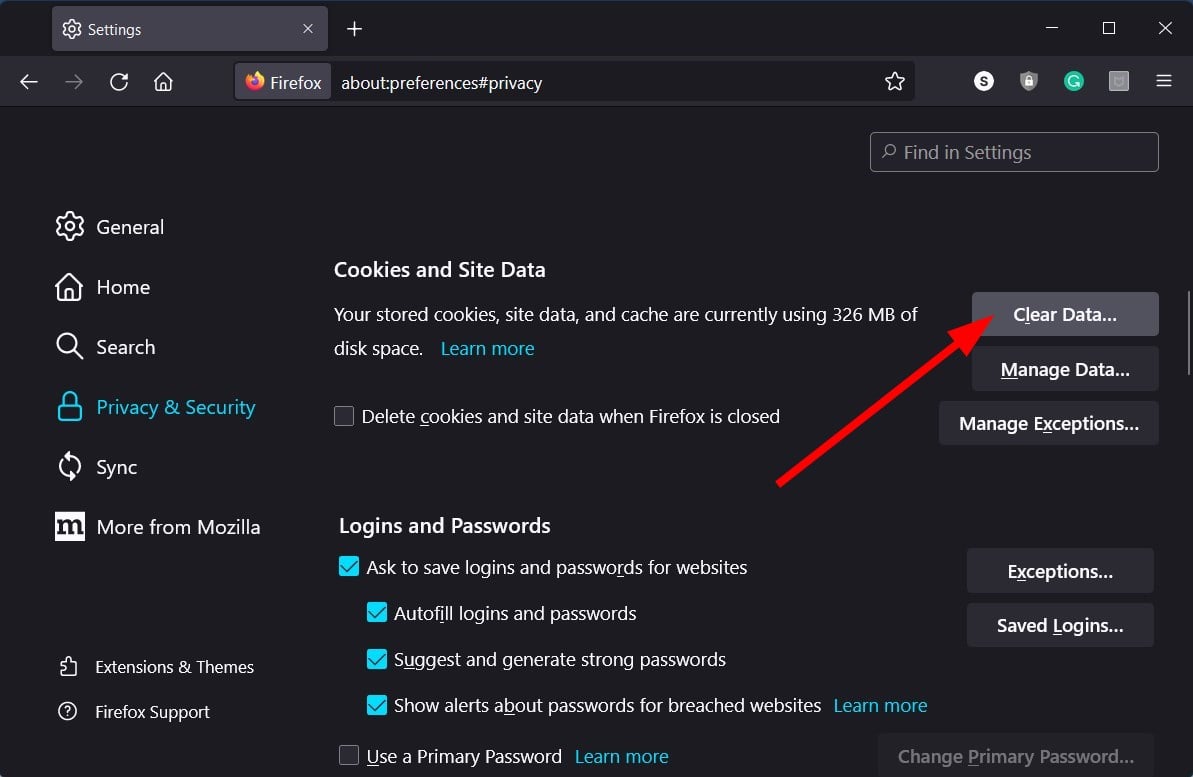This screenshot has width=1193, height=777.
Task: Open the Search settings section
Action: (127, 346)
